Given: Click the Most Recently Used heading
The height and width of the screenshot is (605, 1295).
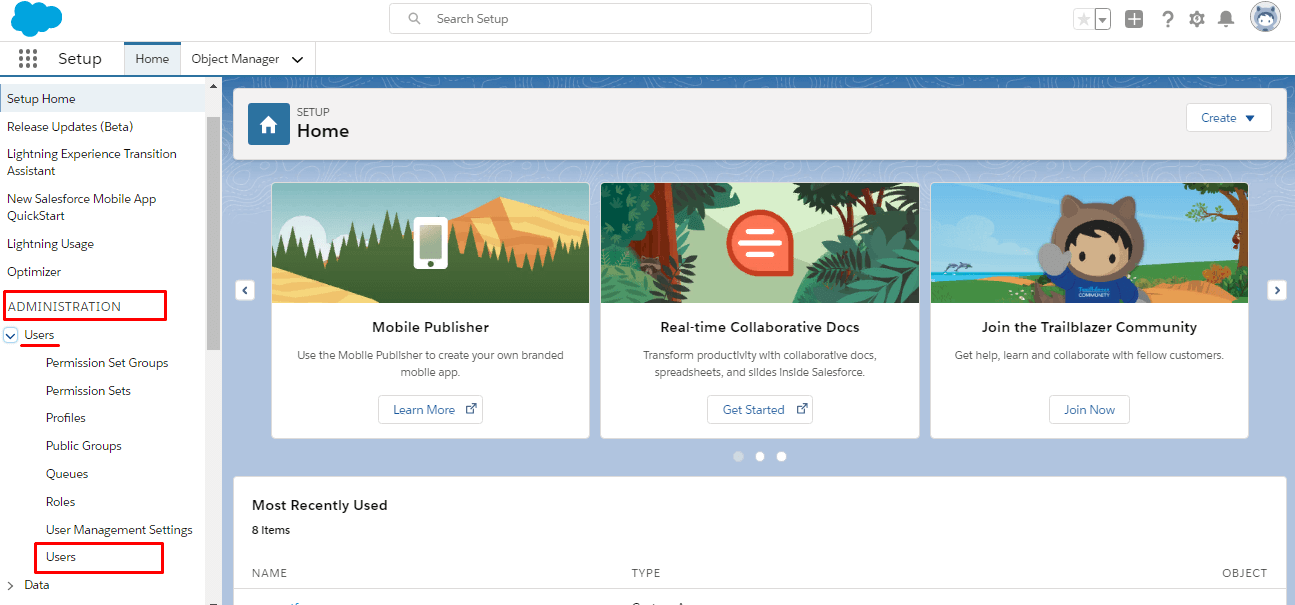Looking at the screenshot, I should tap(319, 505).
